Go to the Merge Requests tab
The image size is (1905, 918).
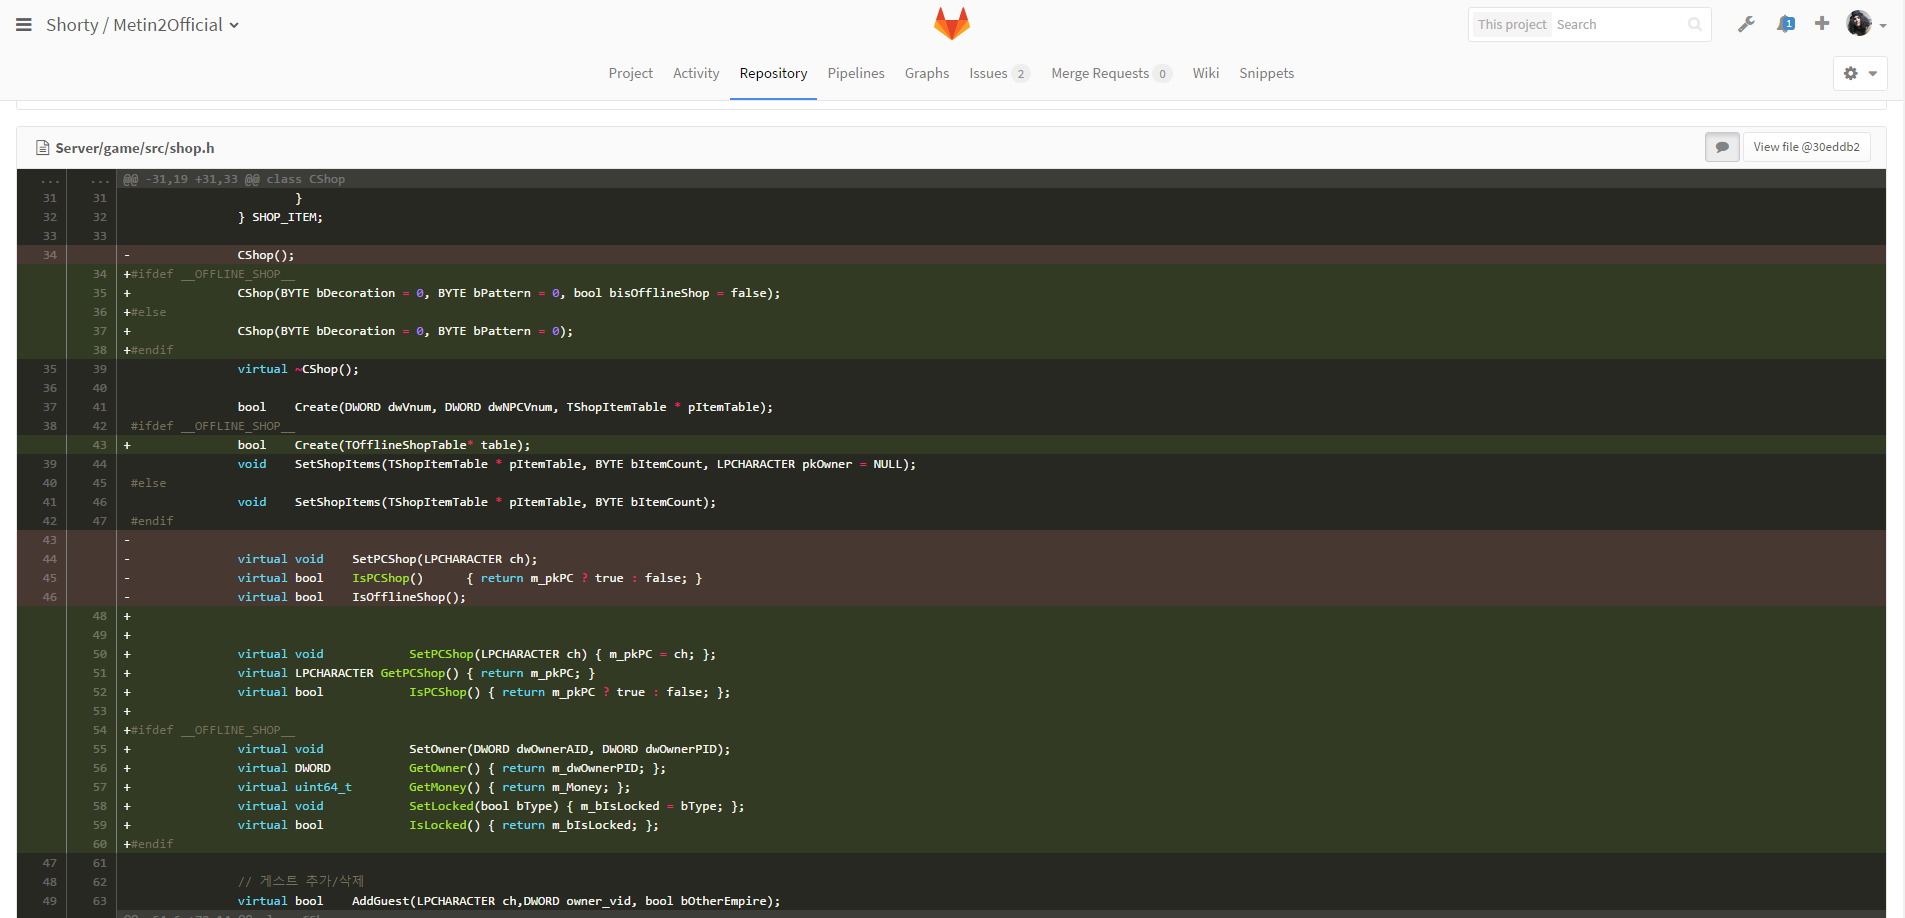[1099, 73]
